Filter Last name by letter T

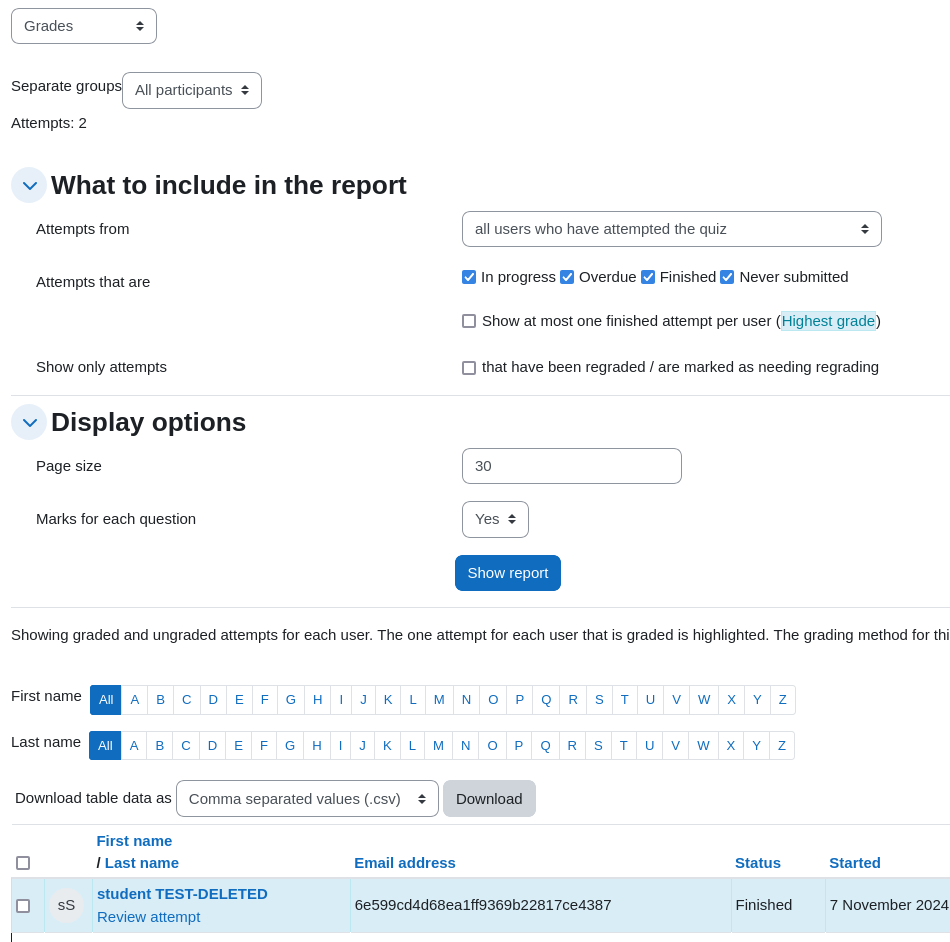point(624,746)
